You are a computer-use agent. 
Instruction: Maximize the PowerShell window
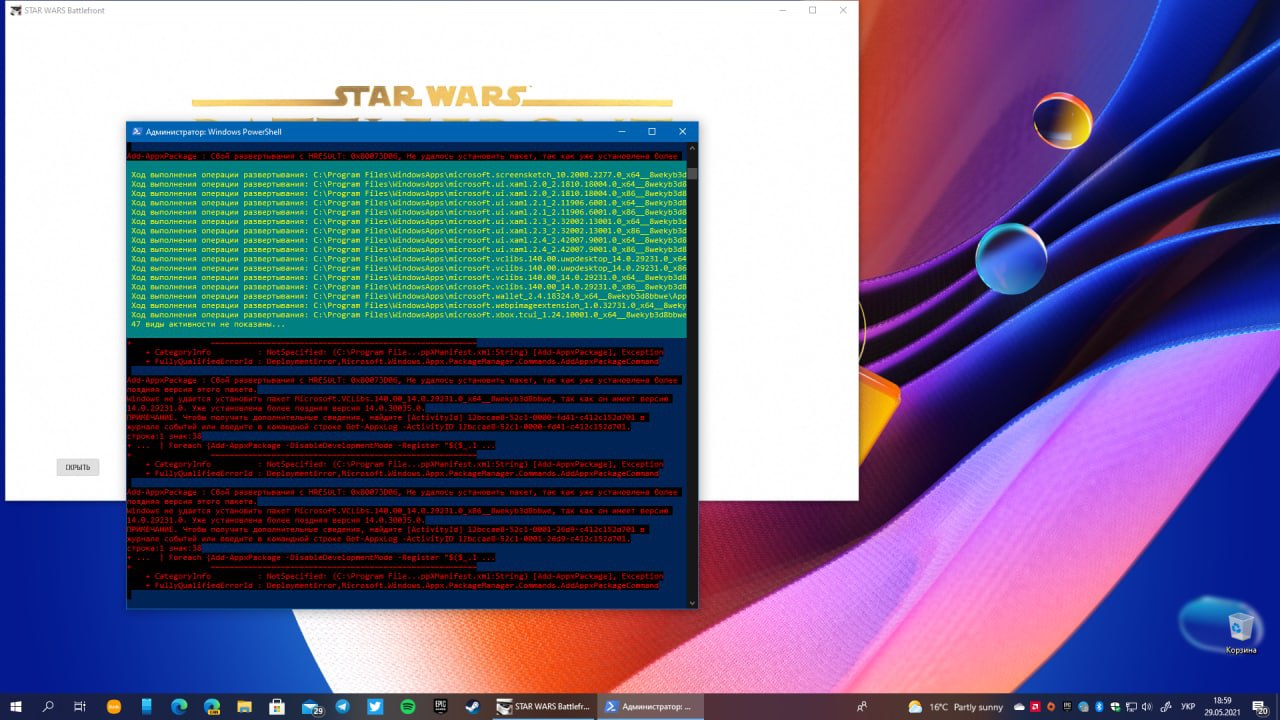tap(652, 131)
